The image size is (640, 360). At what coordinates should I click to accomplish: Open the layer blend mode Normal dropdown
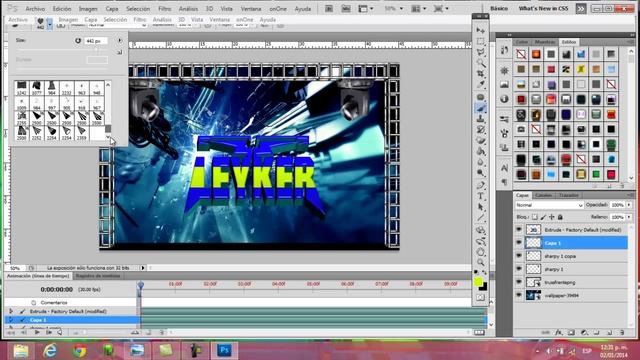coord(549,205)
